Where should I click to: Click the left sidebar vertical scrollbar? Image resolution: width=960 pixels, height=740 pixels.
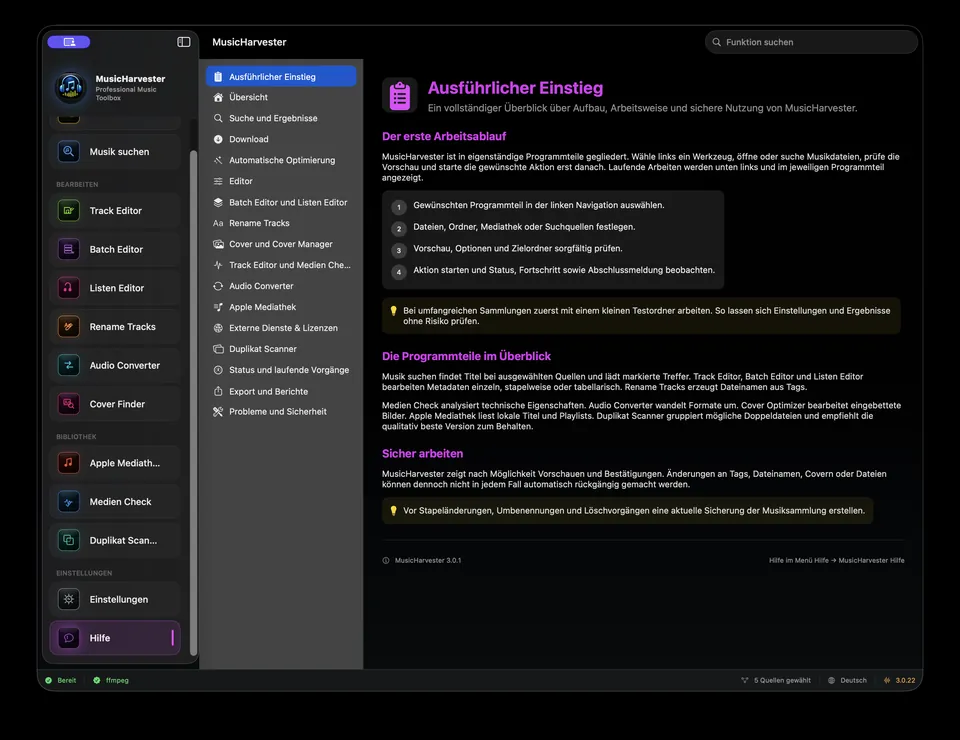coord(193,403)
